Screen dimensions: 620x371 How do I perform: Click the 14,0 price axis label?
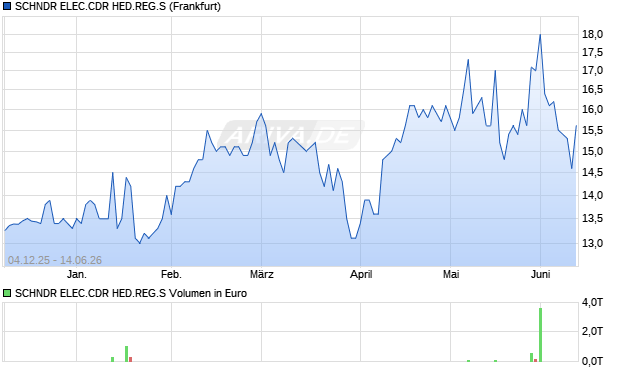(592, 195)
